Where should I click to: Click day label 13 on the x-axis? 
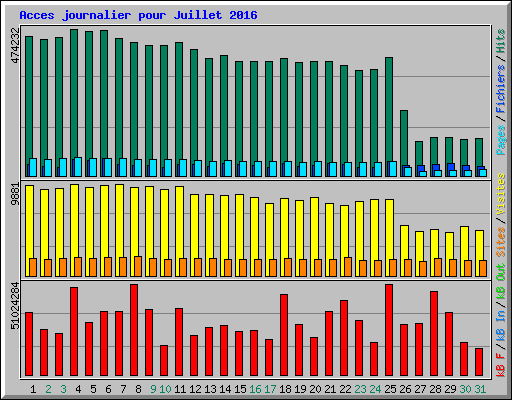pyautogui.click(x=210, y=389)
